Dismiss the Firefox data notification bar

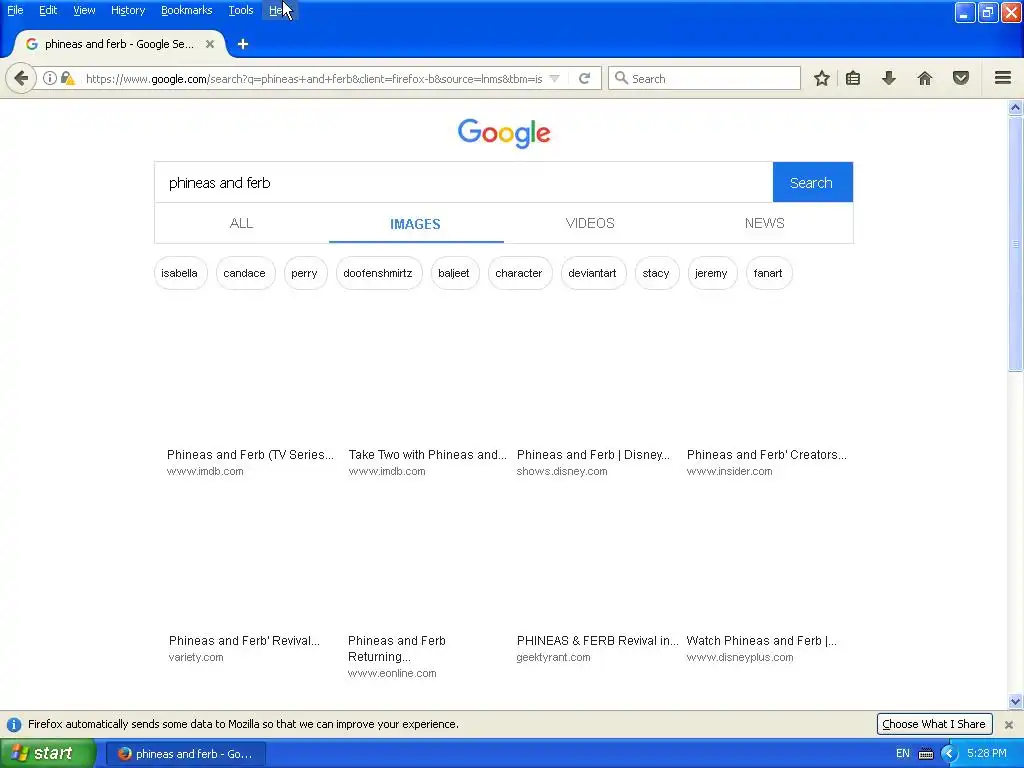click(x=1009, y=724)
